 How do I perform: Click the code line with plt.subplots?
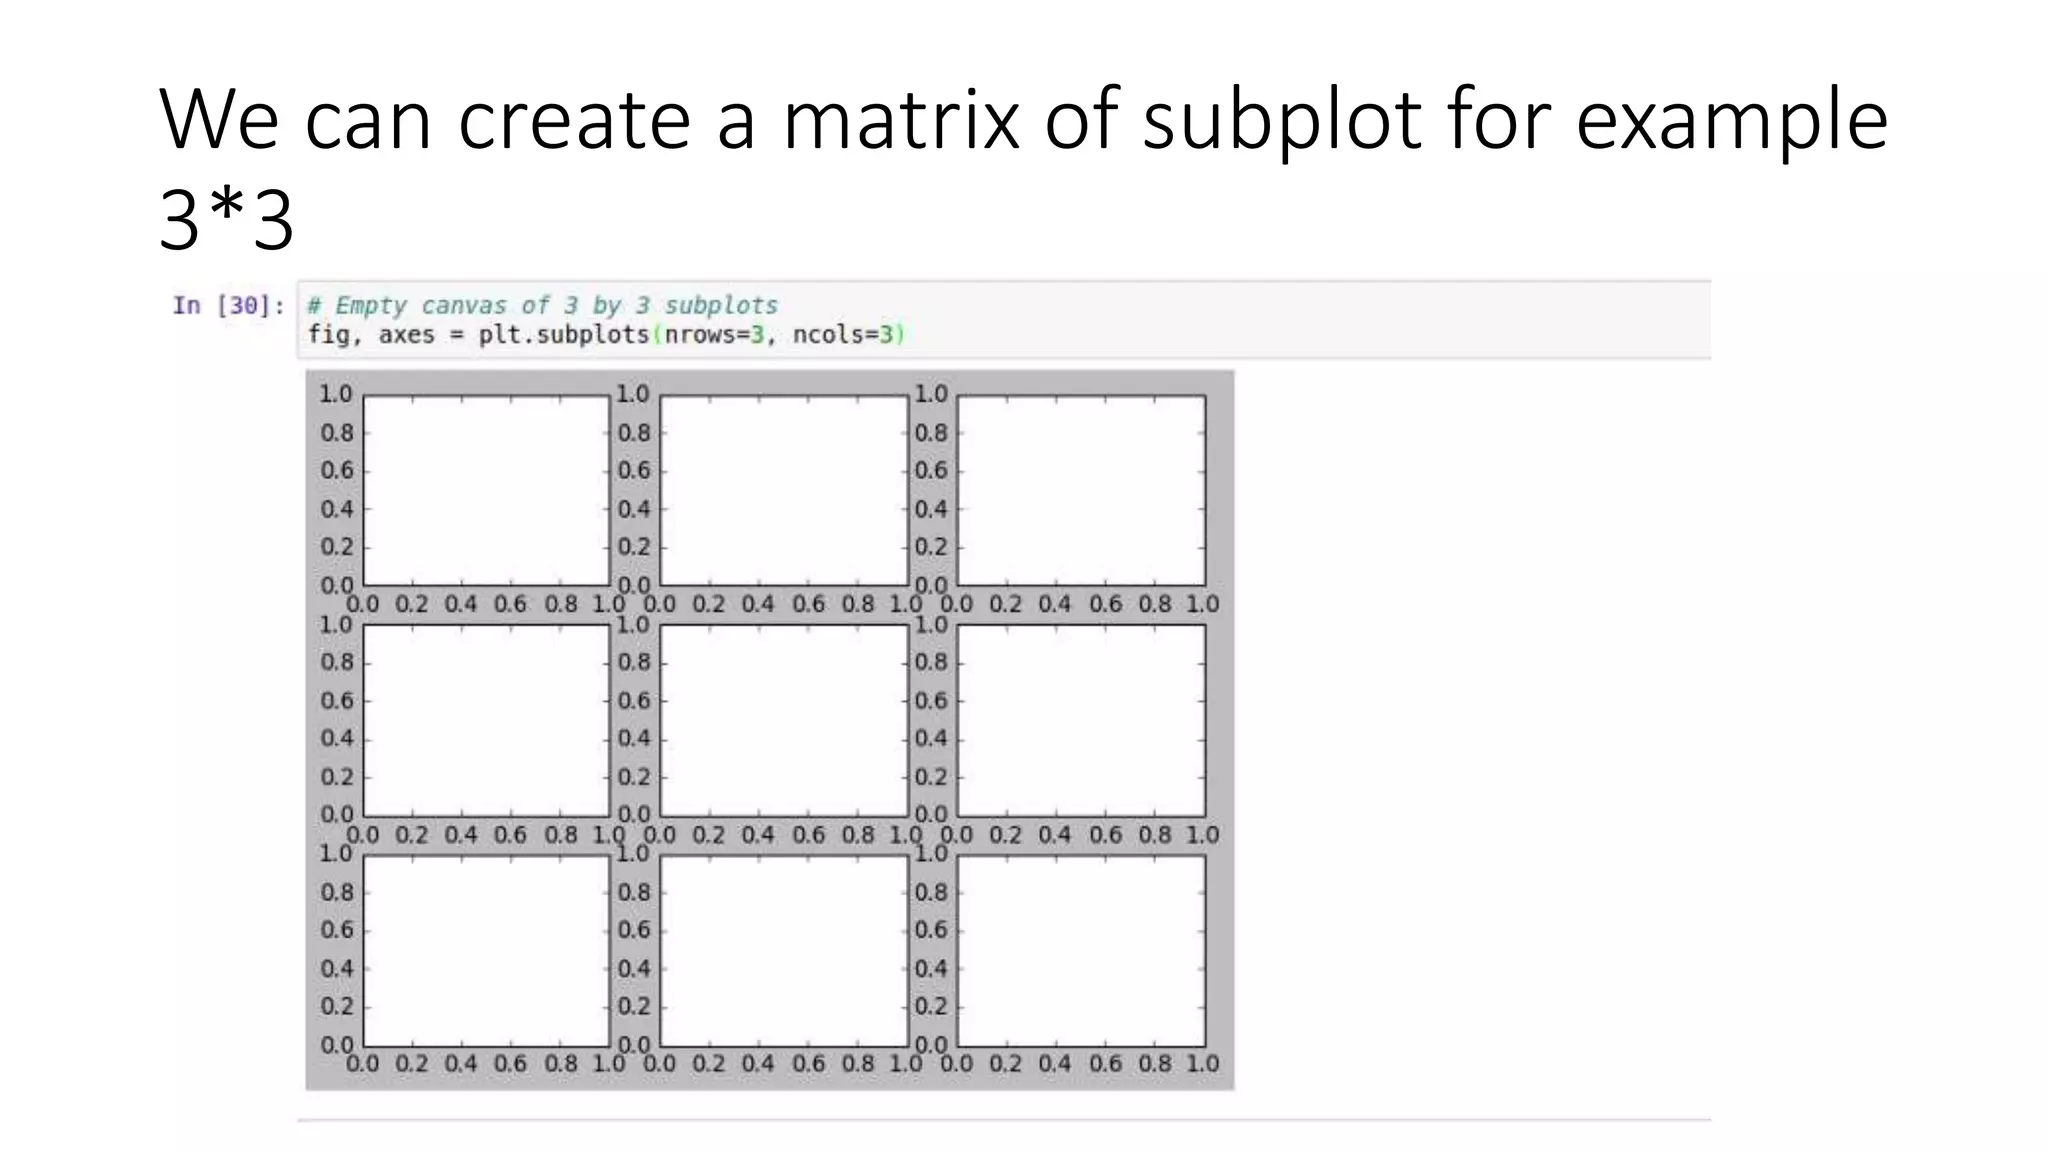coord(606,335)
